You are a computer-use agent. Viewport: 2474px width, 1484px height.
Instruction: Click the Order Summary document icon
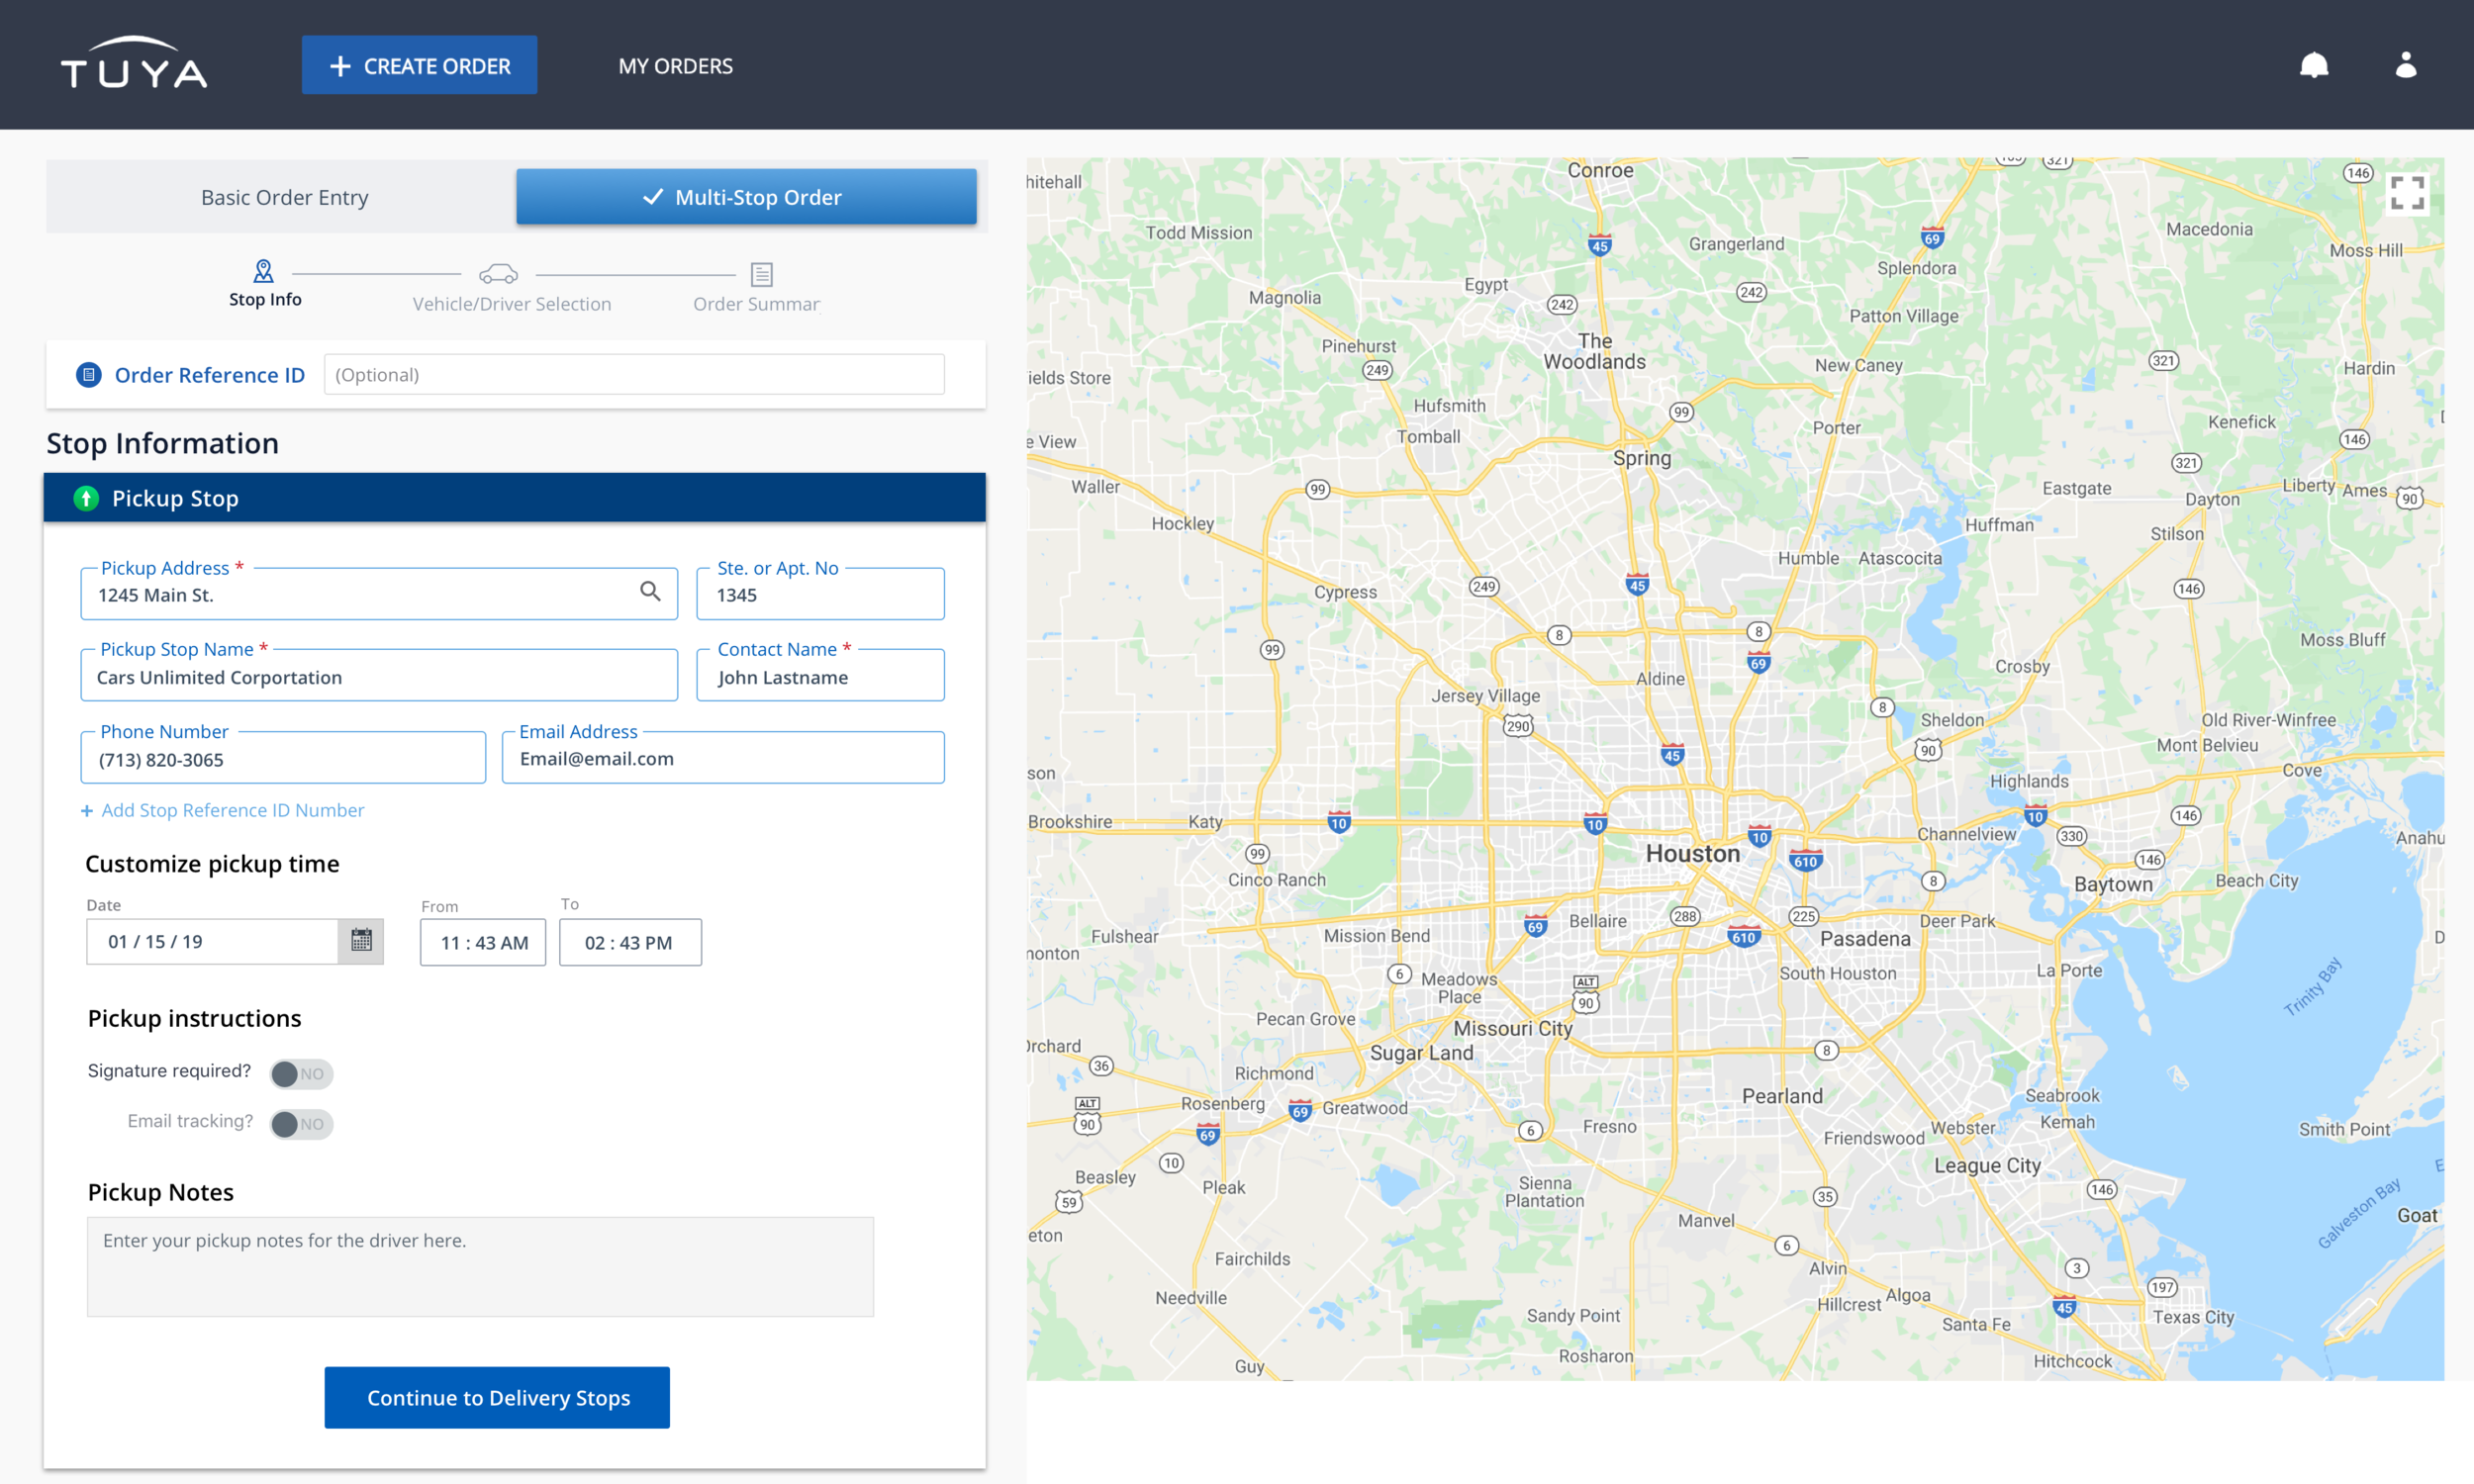click(x=762, y=274)
